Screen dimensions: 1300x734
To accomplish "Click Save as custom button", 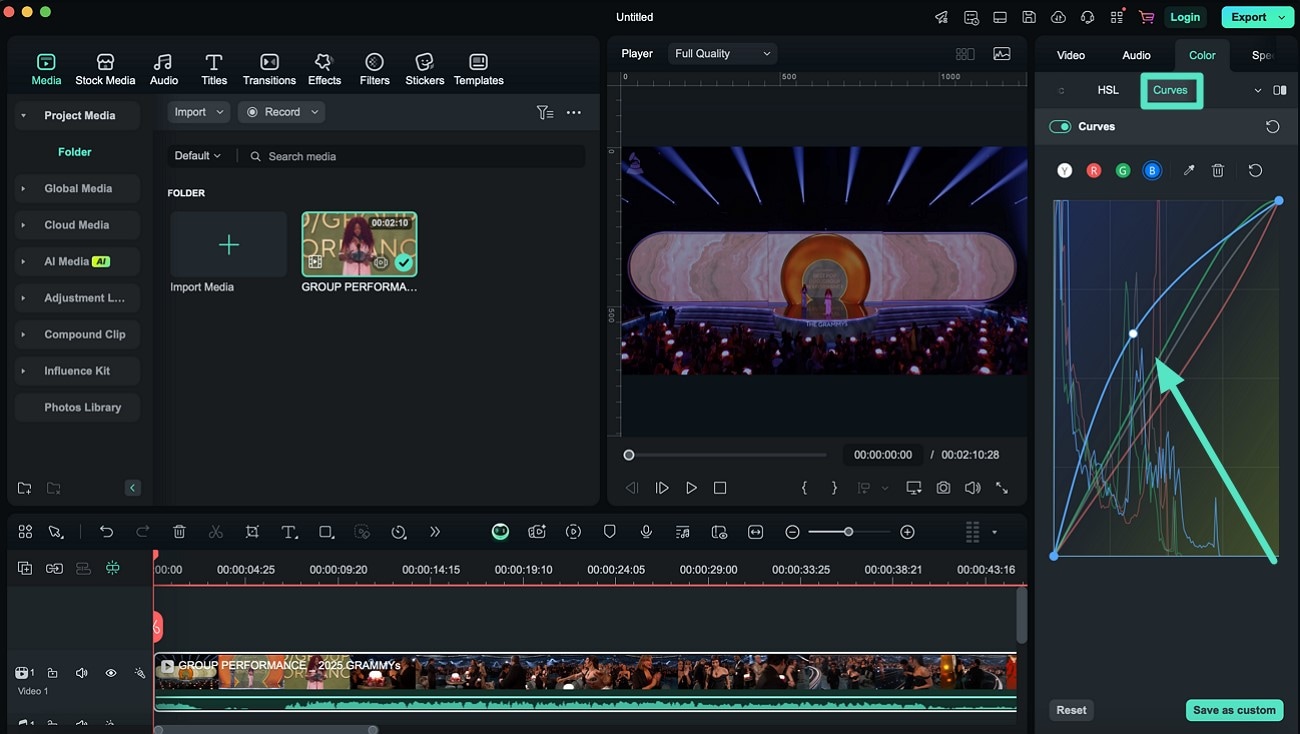I will (1234, 710).
